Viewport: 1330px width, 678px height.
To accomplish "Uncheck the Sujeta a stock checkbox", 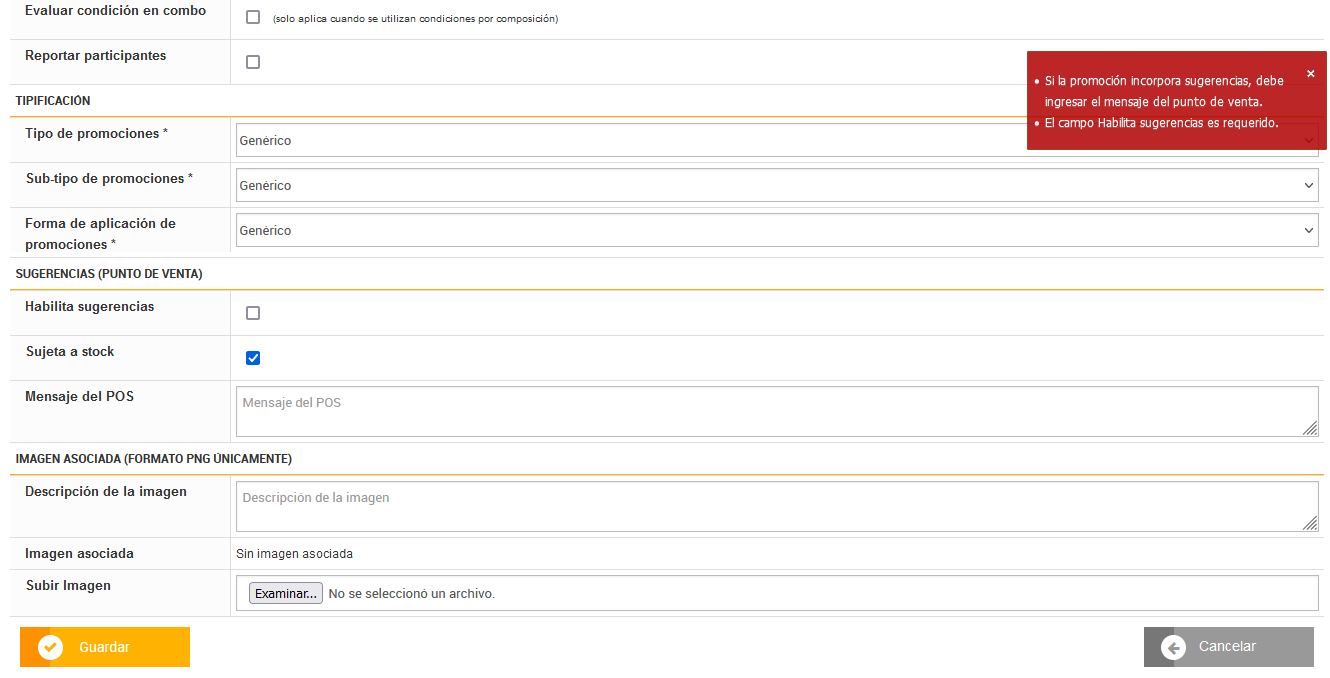I will pos(253,358).
